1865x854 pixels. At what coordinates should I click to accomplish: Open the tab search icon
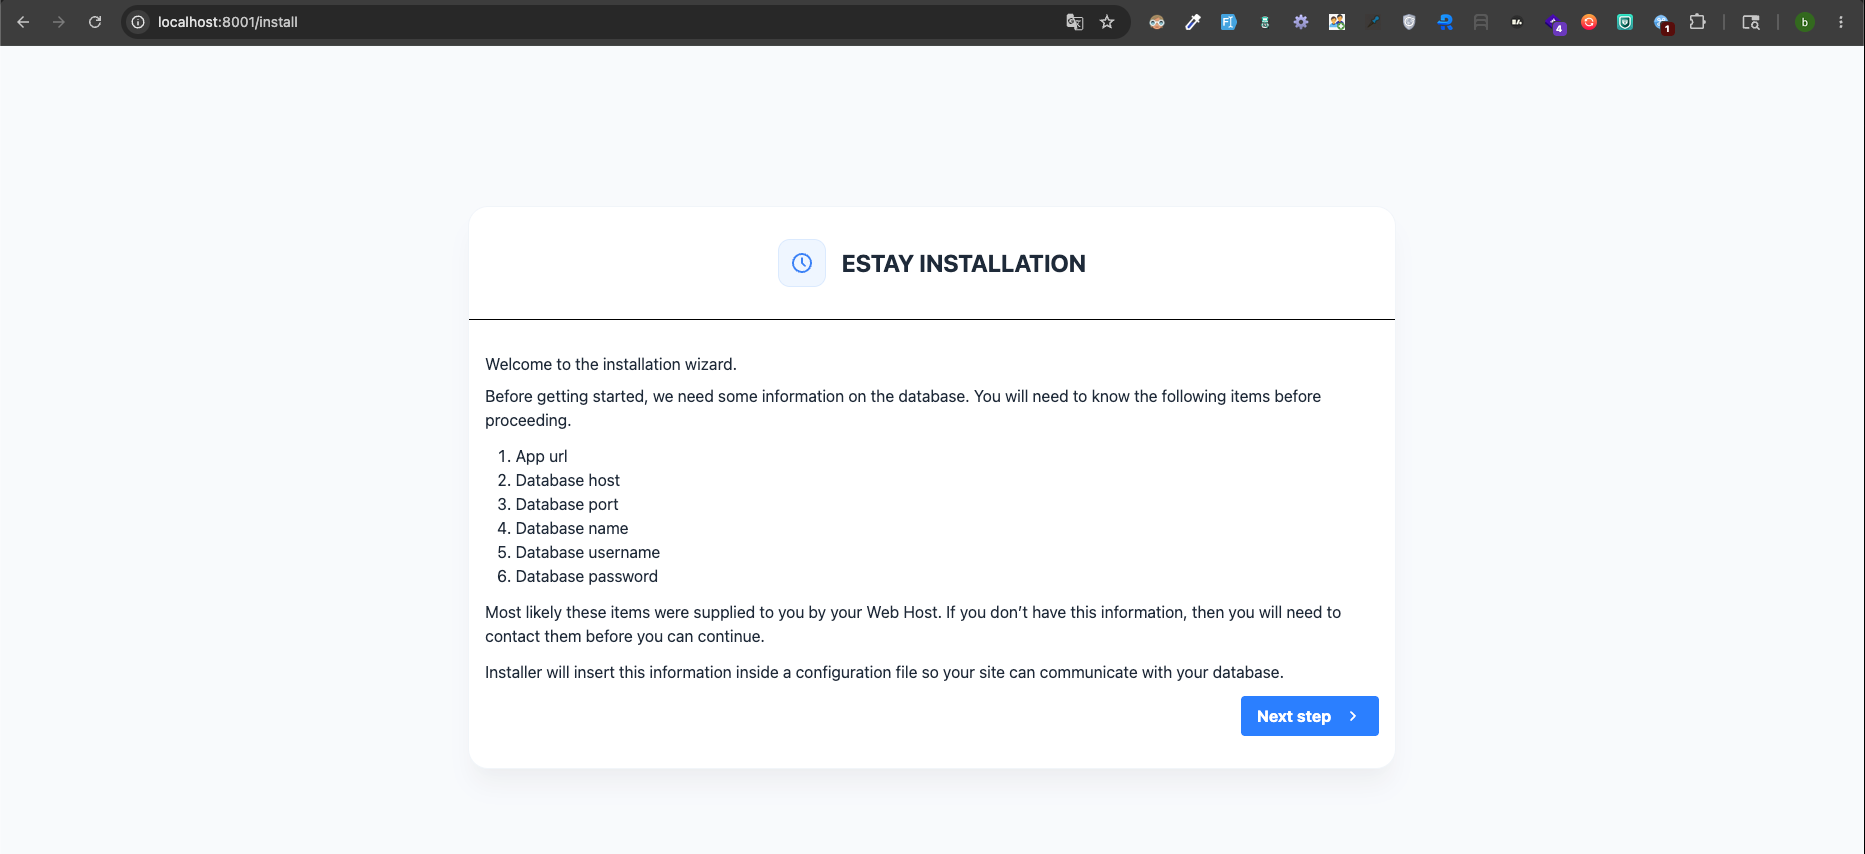[x=1751, y=22]
